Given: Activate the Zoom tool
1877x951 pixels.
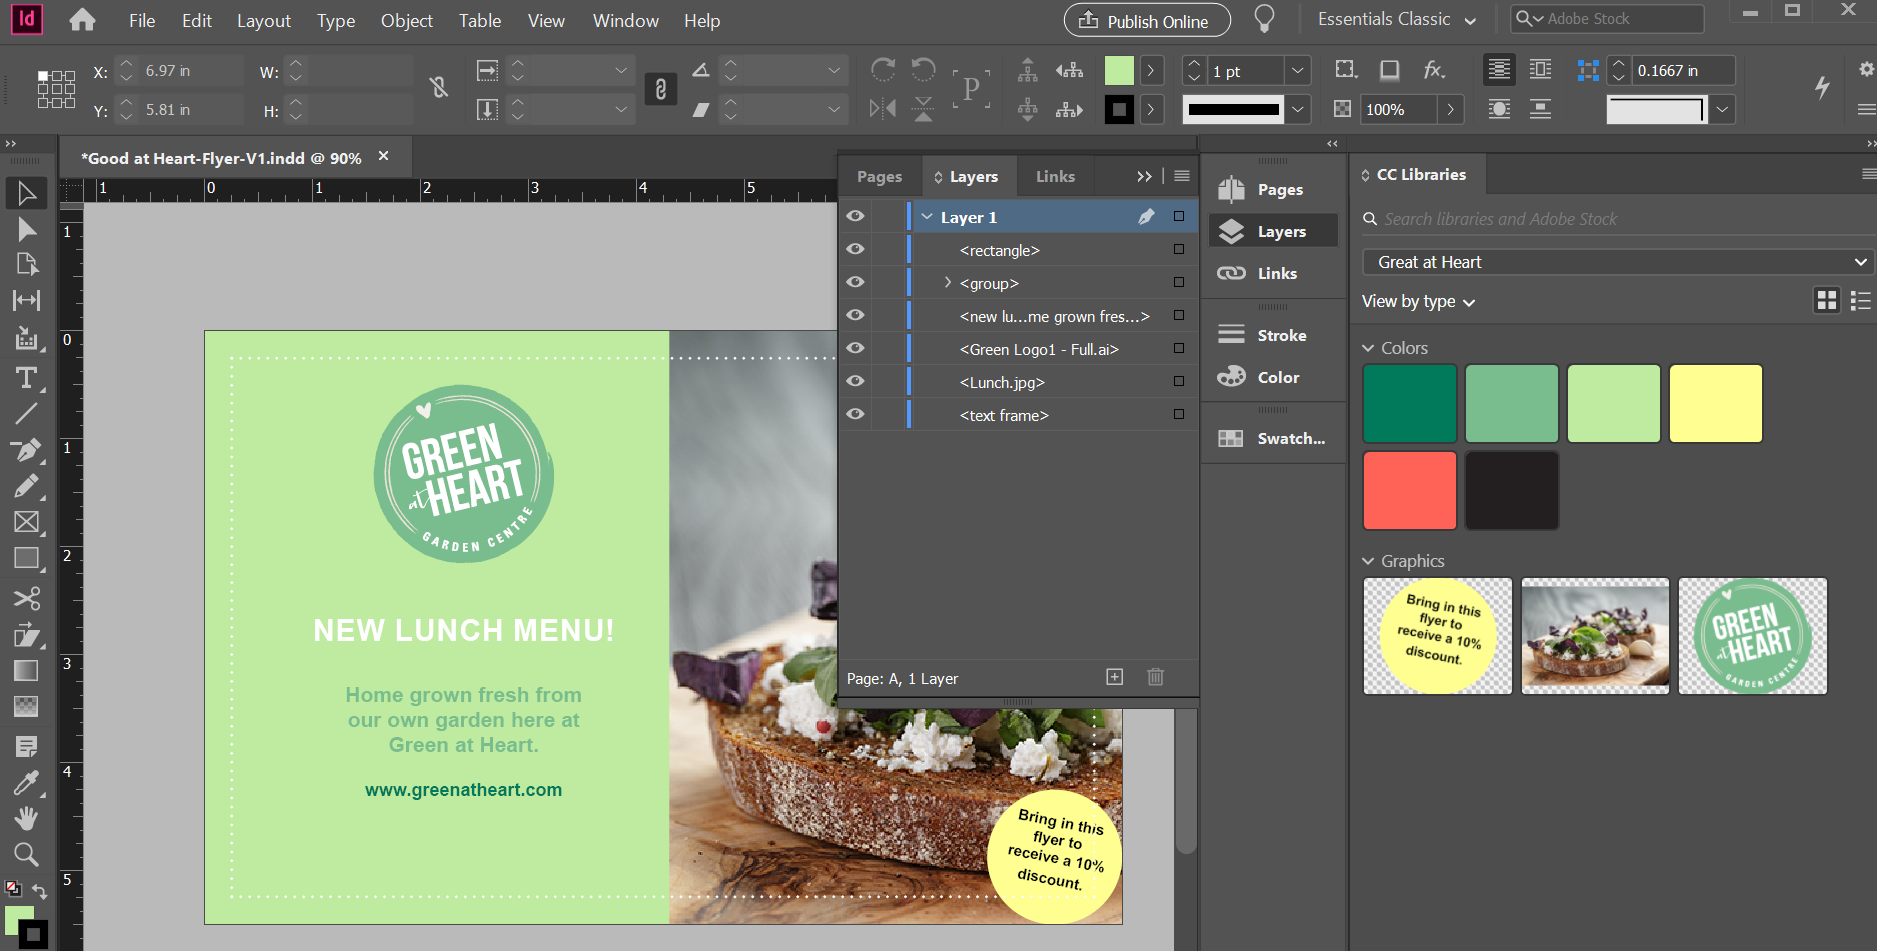Looking at the screenshot, I should (26, 855).
